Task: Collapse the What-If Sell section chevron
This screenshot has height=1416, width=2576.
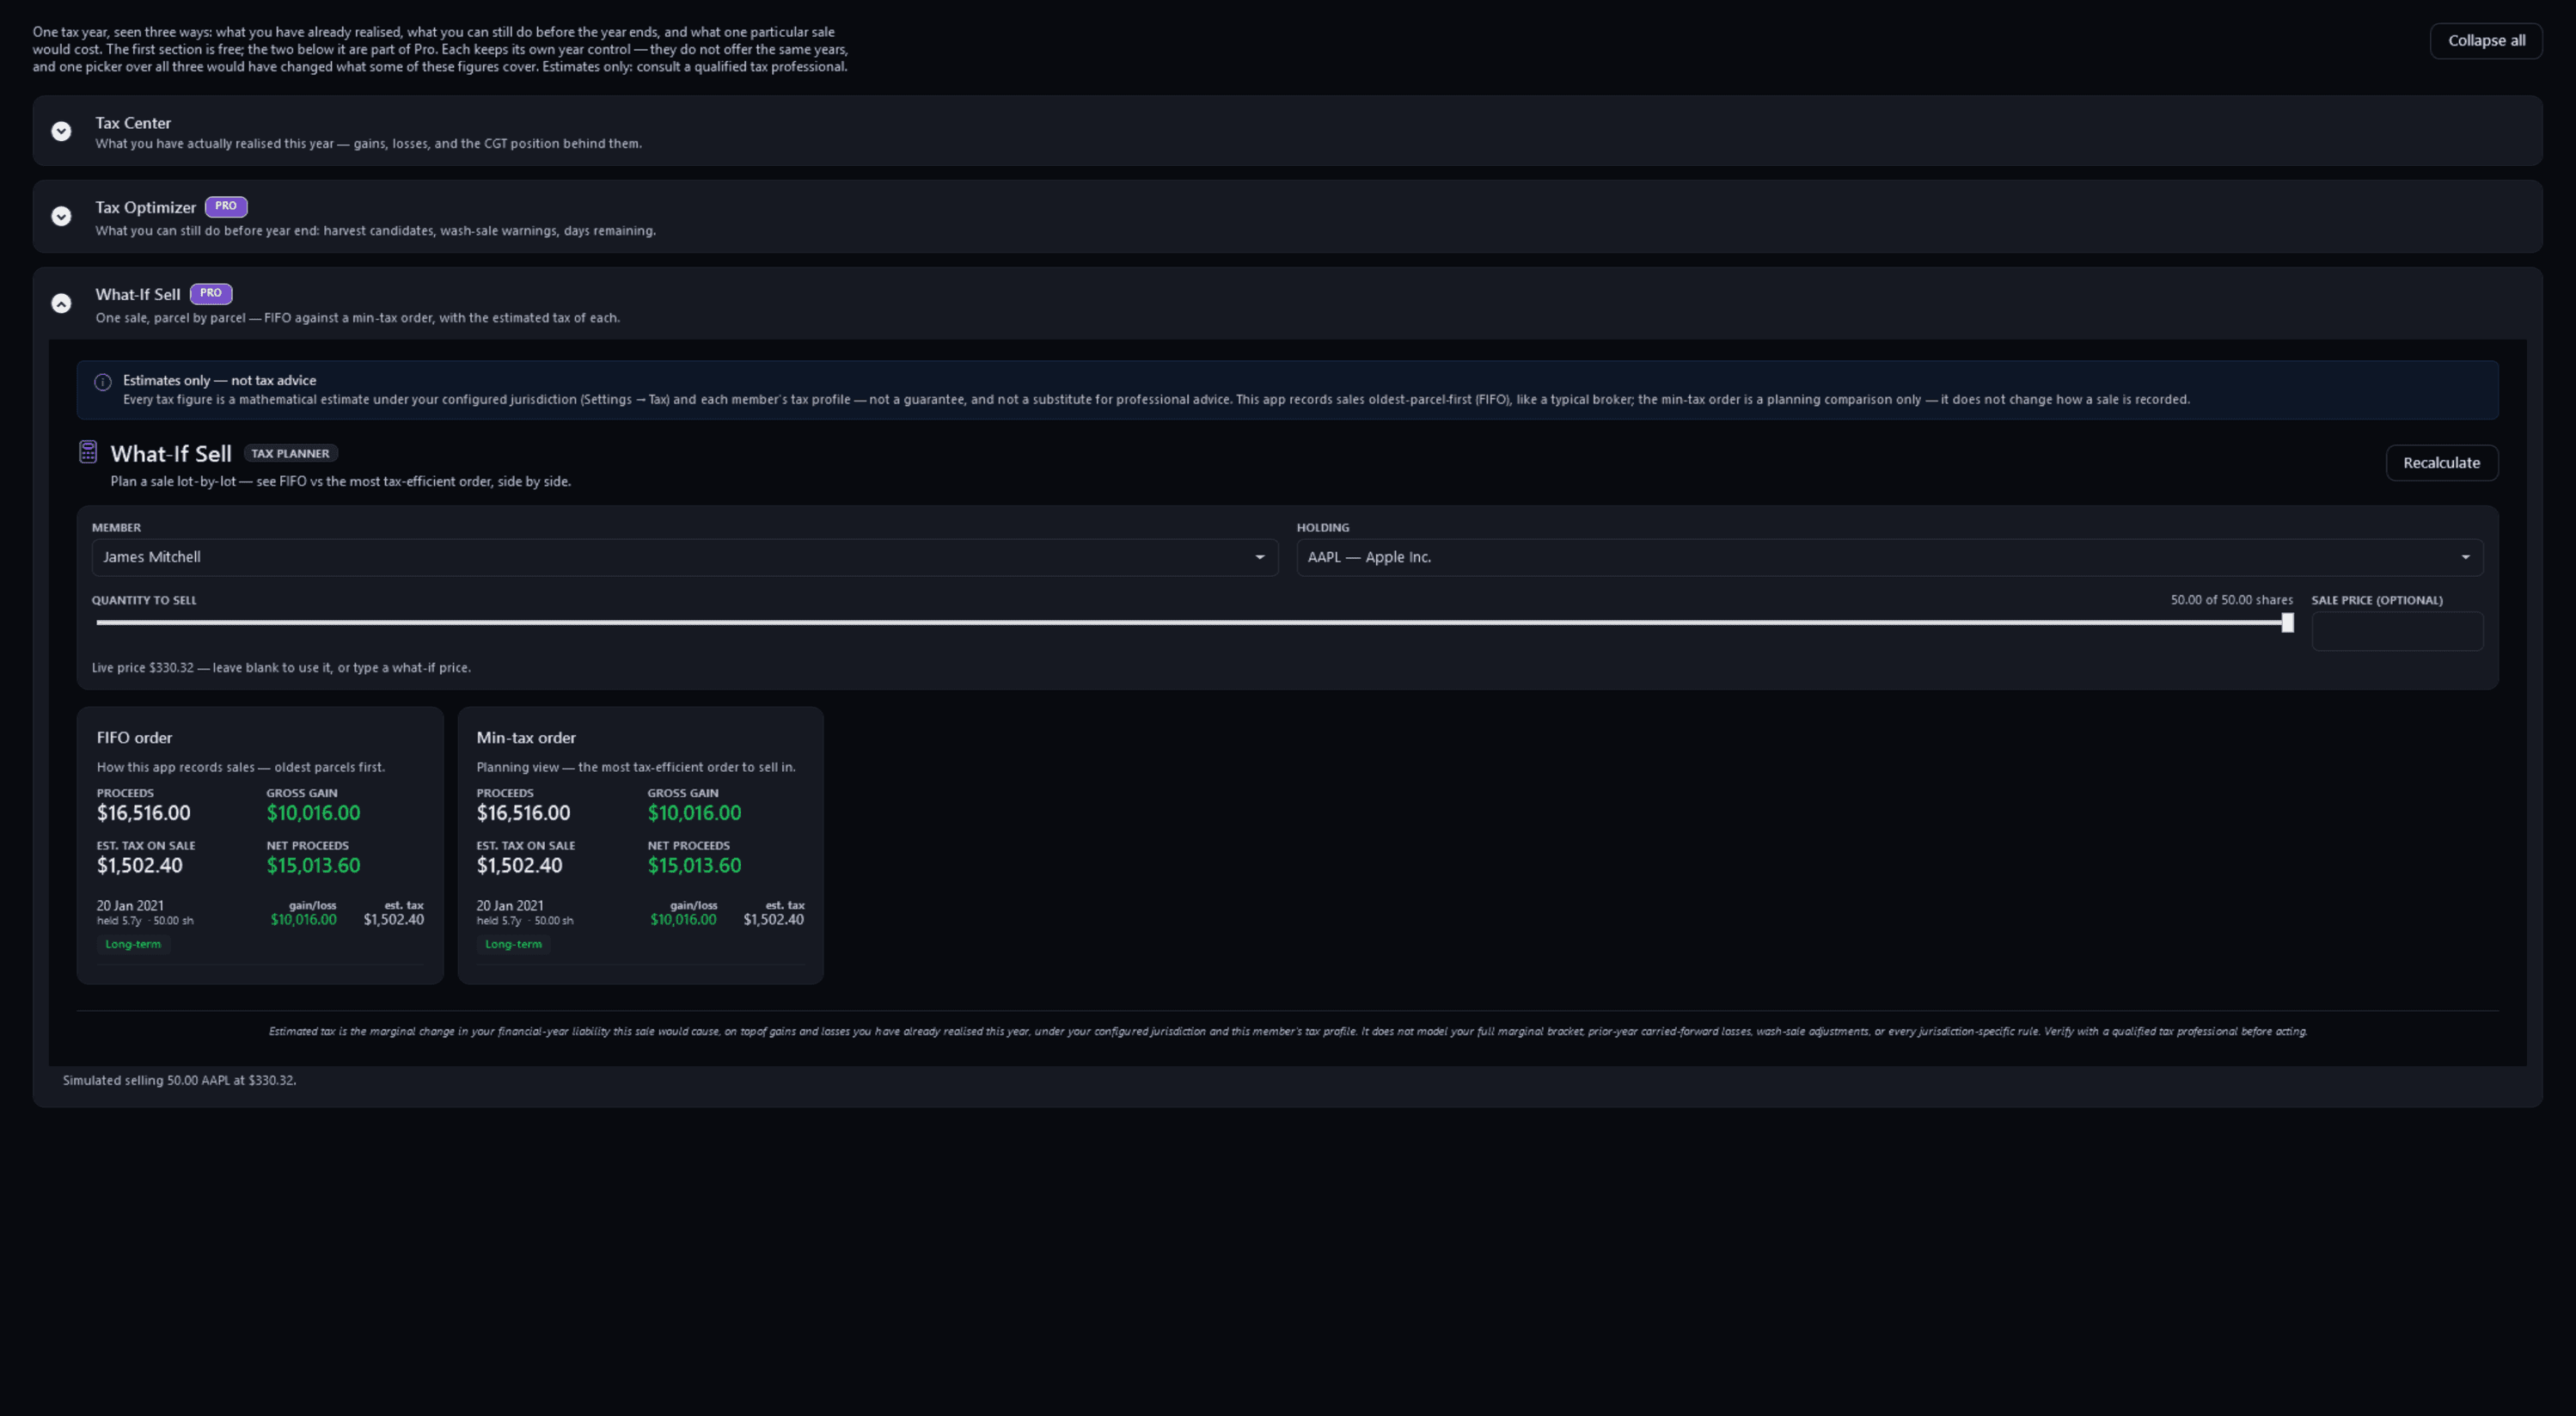Action: tap(61, 303)
